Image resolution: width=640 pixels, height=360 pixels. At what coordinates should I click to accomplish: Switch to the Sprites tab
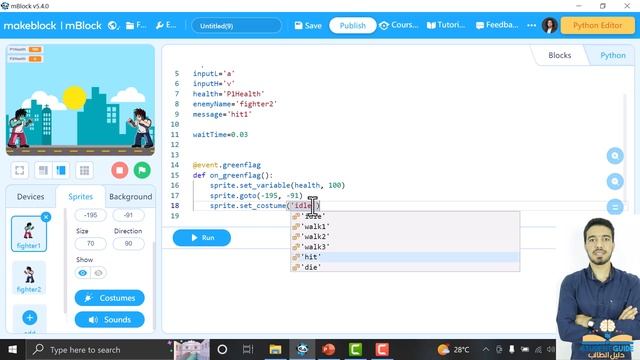click(x=80, y=197)
